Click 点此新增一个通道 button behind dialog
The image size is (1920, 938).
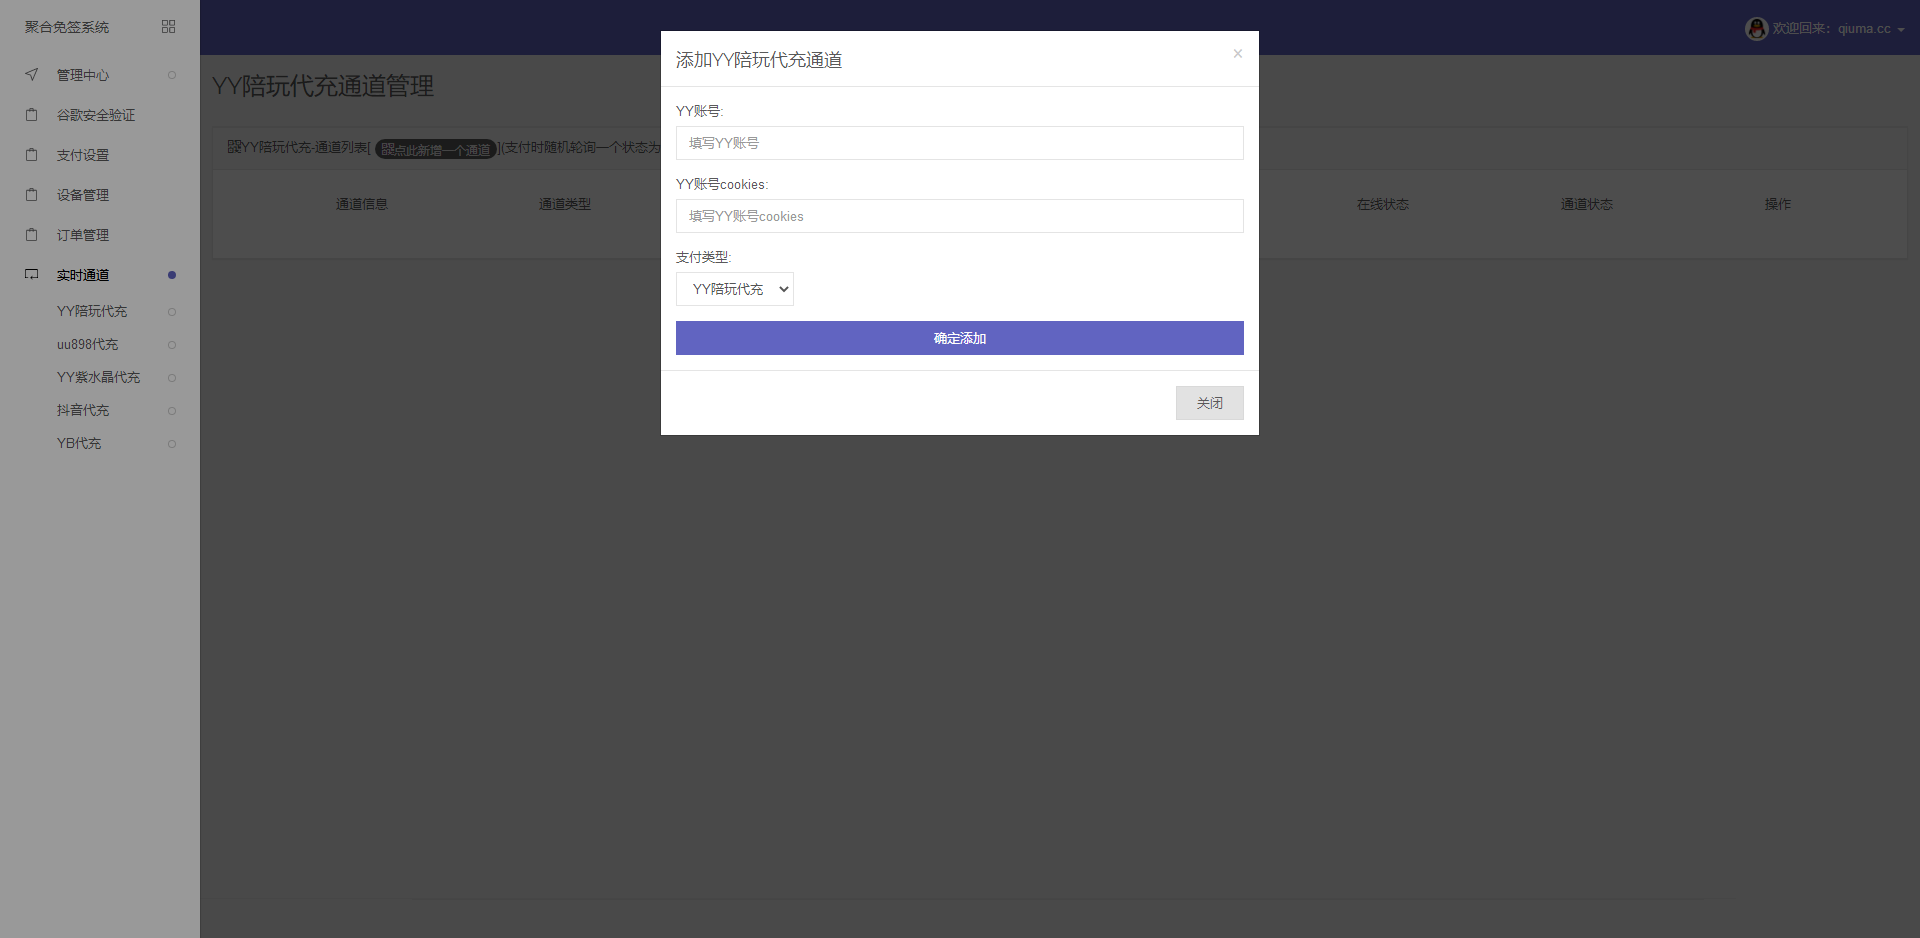pyautogui.click(x=436, y=149)
